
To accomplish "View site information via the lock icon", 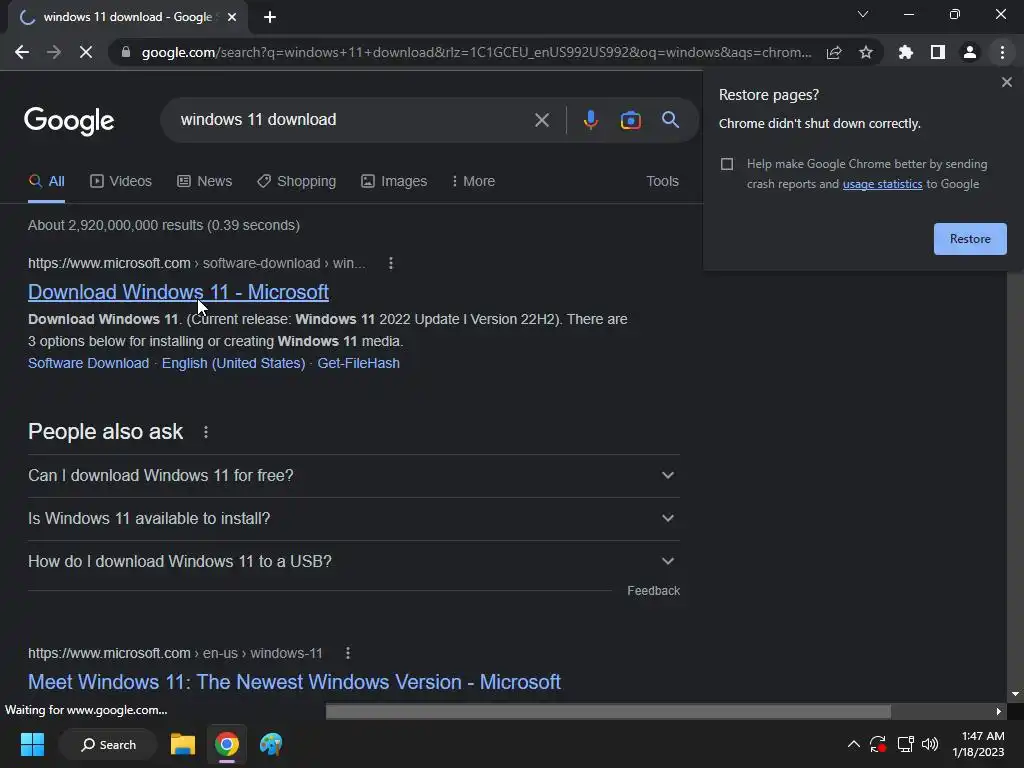I will pyautogui.click(x=126, y=52).
